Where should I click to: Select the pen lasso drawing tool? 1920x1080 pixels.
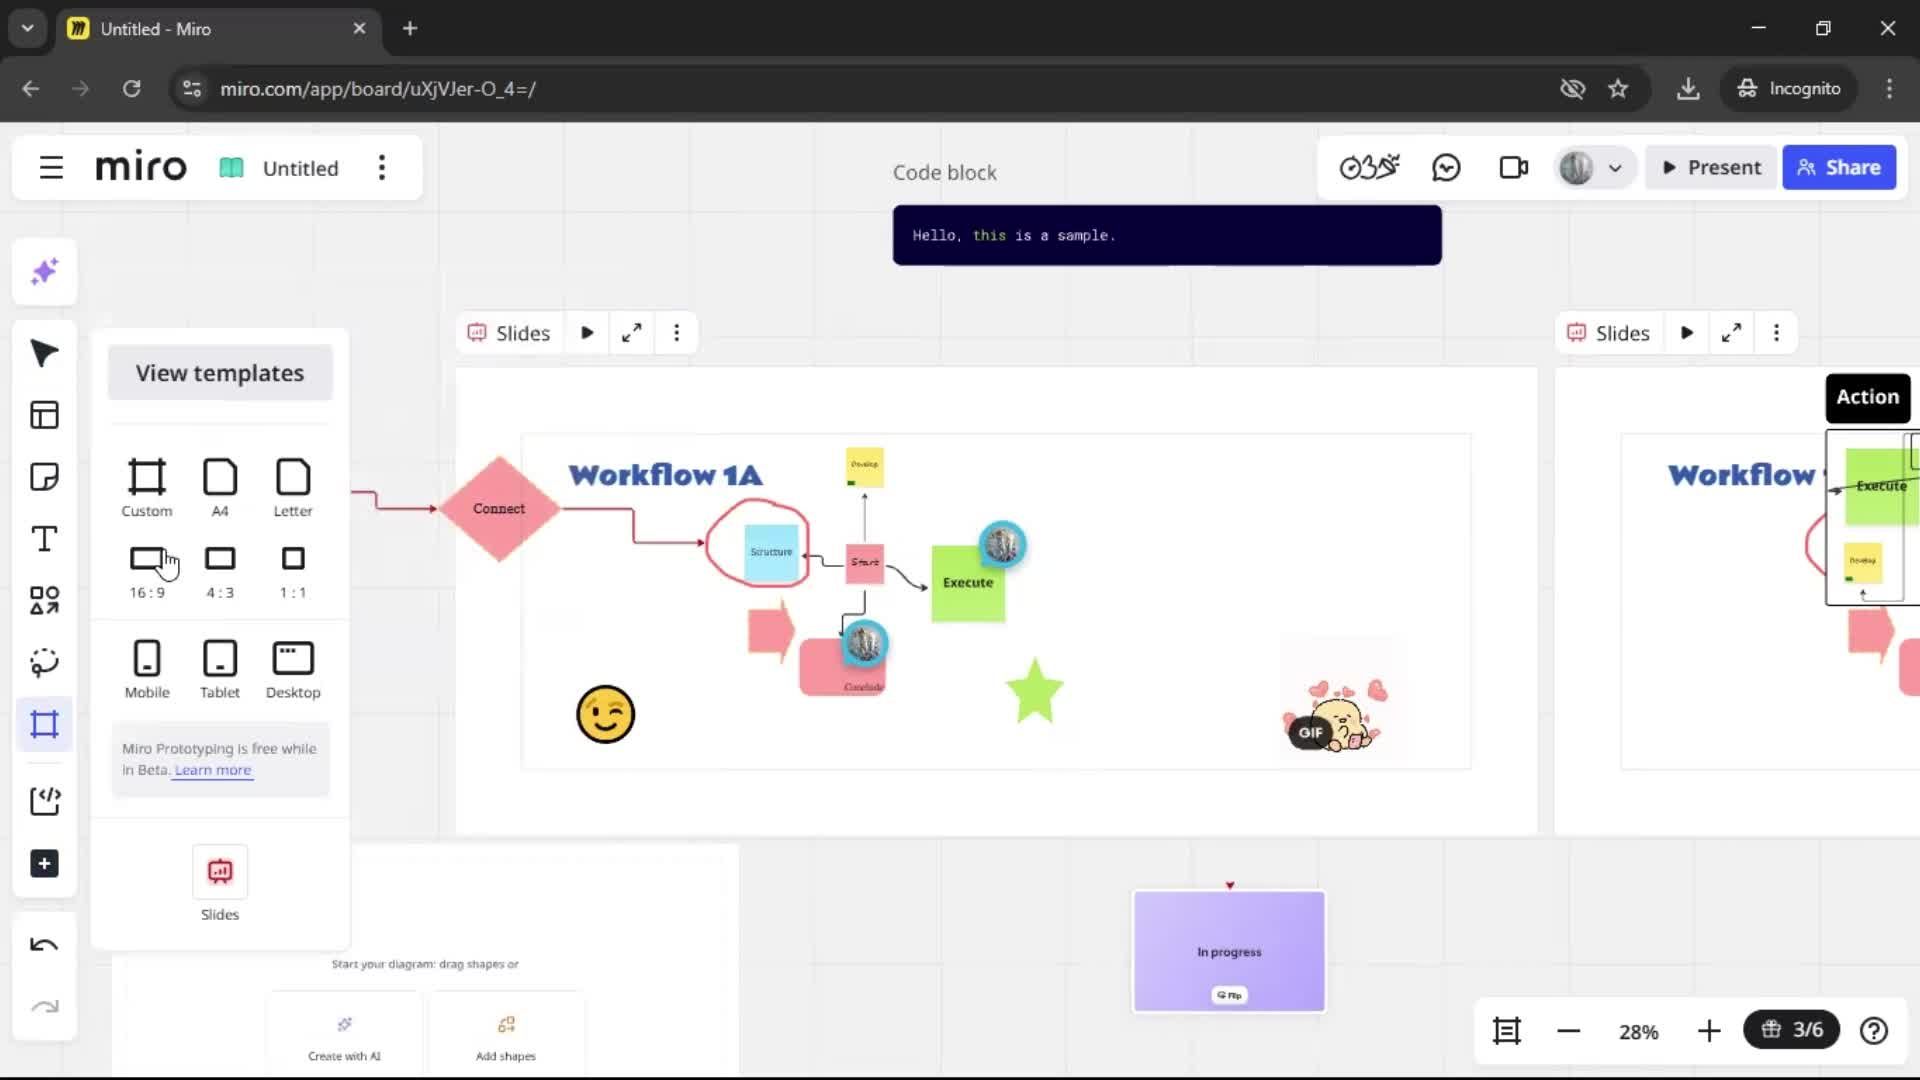(44, 662)
